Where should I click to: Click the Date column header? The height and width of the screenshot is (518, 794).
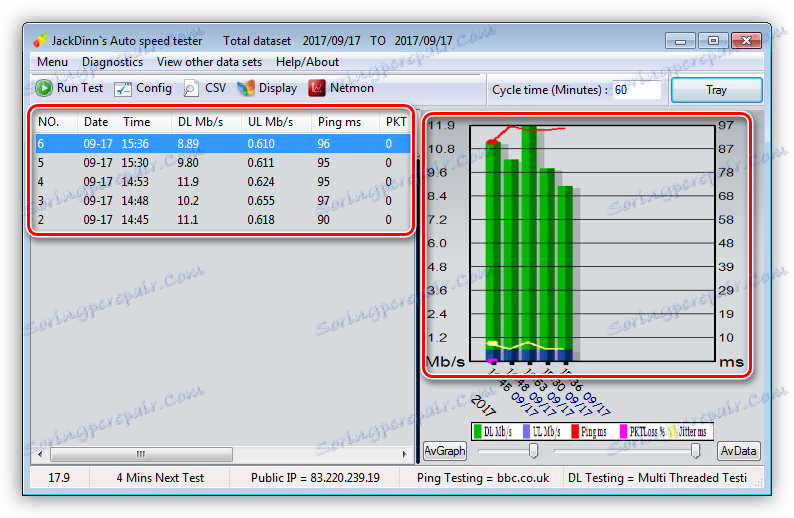click(x=96, y=122)
